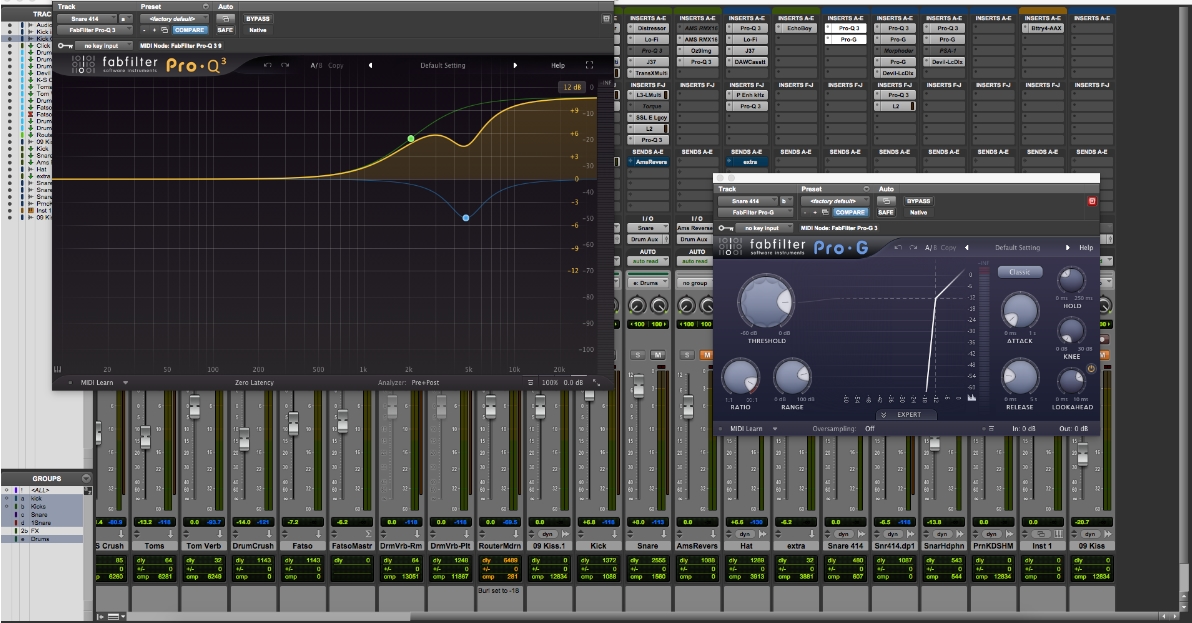Expand the EXPERT panel in Pro-G
The height and width of the screenshot is (623, 1192).
(x=905, y=415)
